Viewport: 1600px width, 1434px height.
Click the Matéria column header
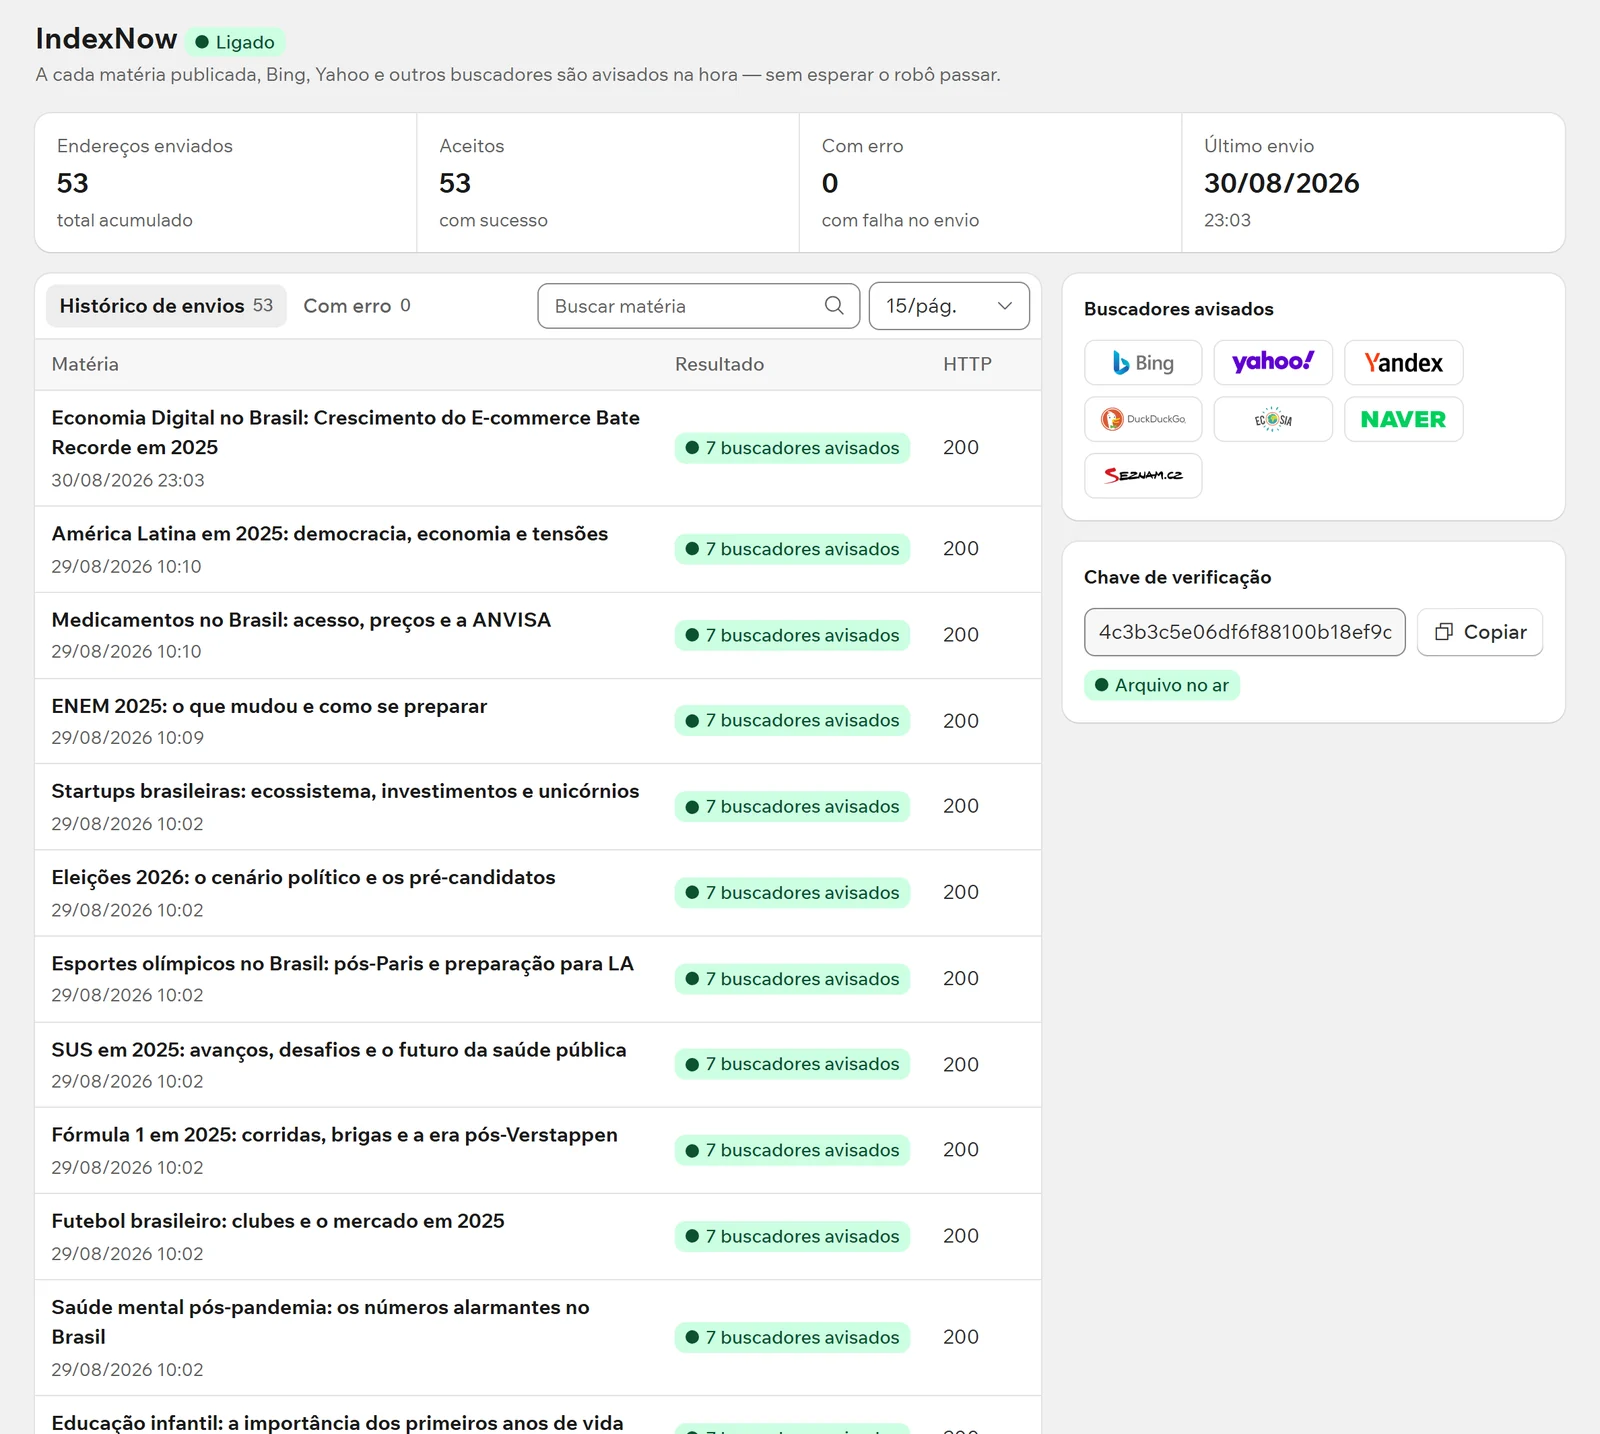click(85, 364)
